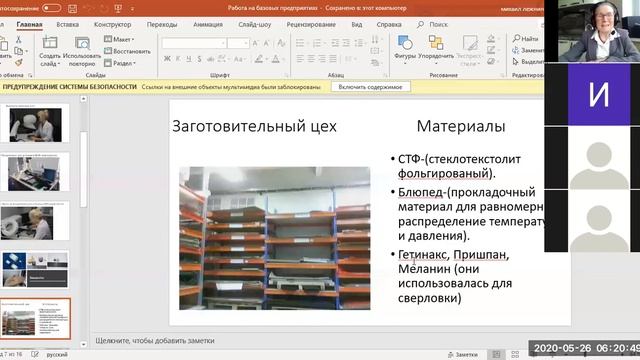This screenshot has width=640, height=360.
Task: Click the Заменить replace button
Action: (528, 50)
